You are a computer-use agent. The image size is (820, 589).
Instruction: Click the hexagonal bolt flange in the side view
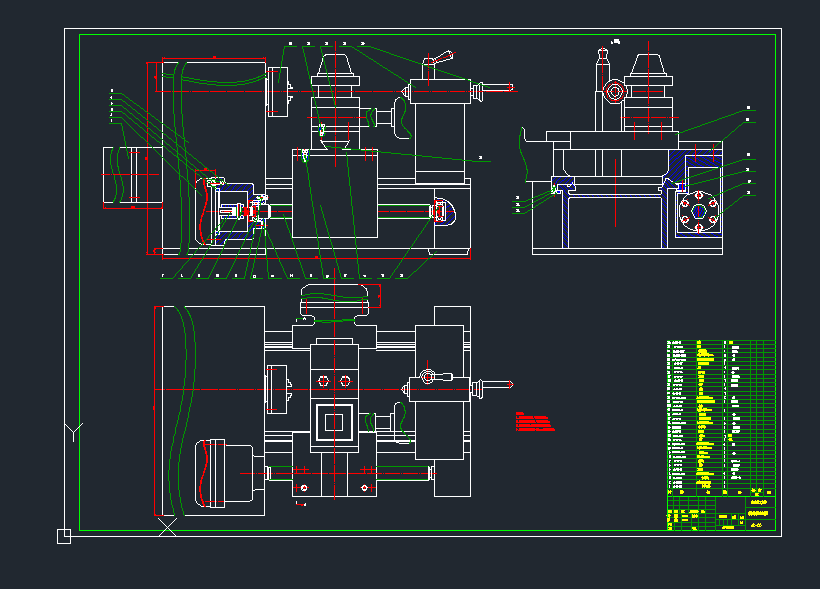coord(699,211)
